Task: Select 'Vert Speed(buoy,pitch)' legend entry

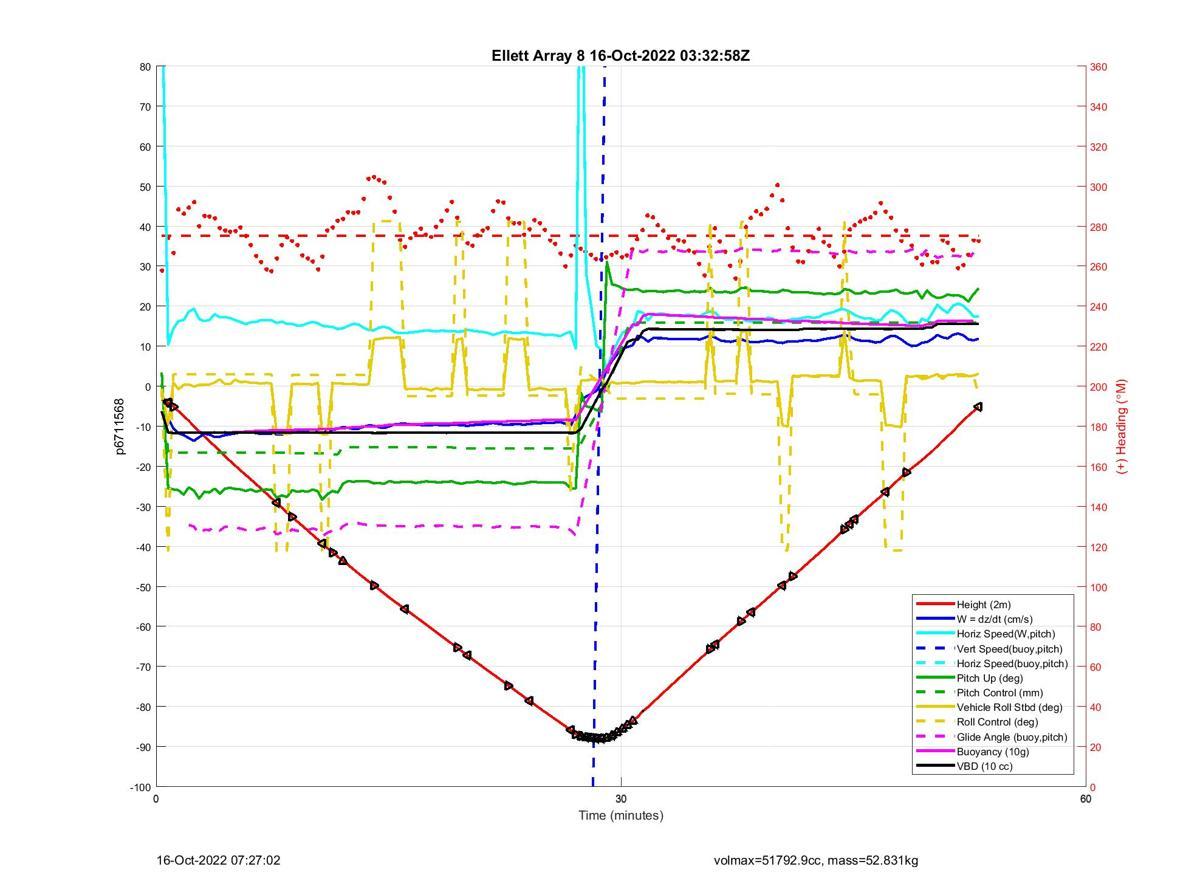Action: click(1009, 648)
